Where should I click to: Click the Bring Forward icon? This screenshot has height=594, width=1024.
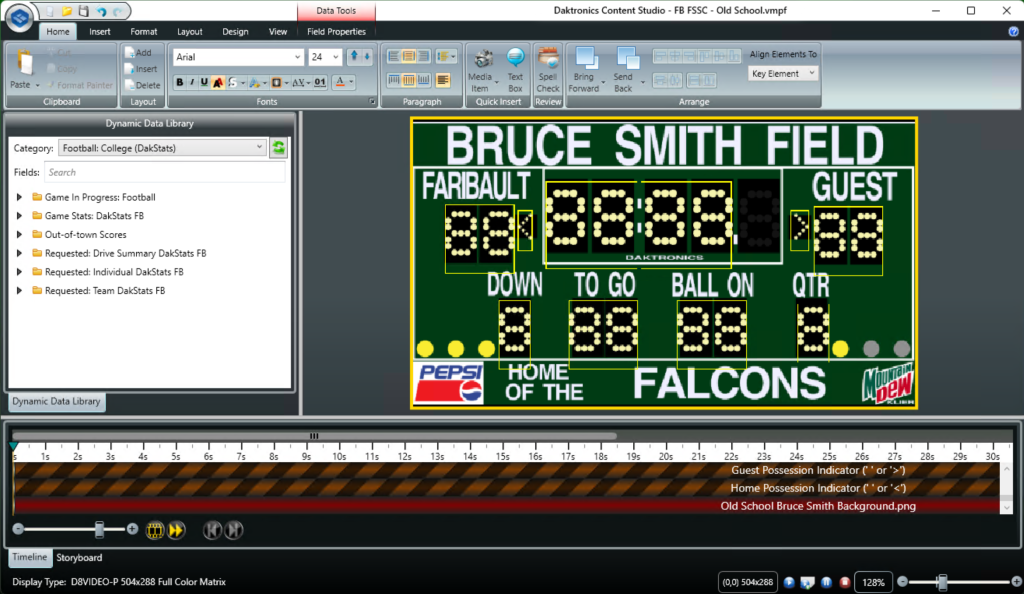(584, 60)
